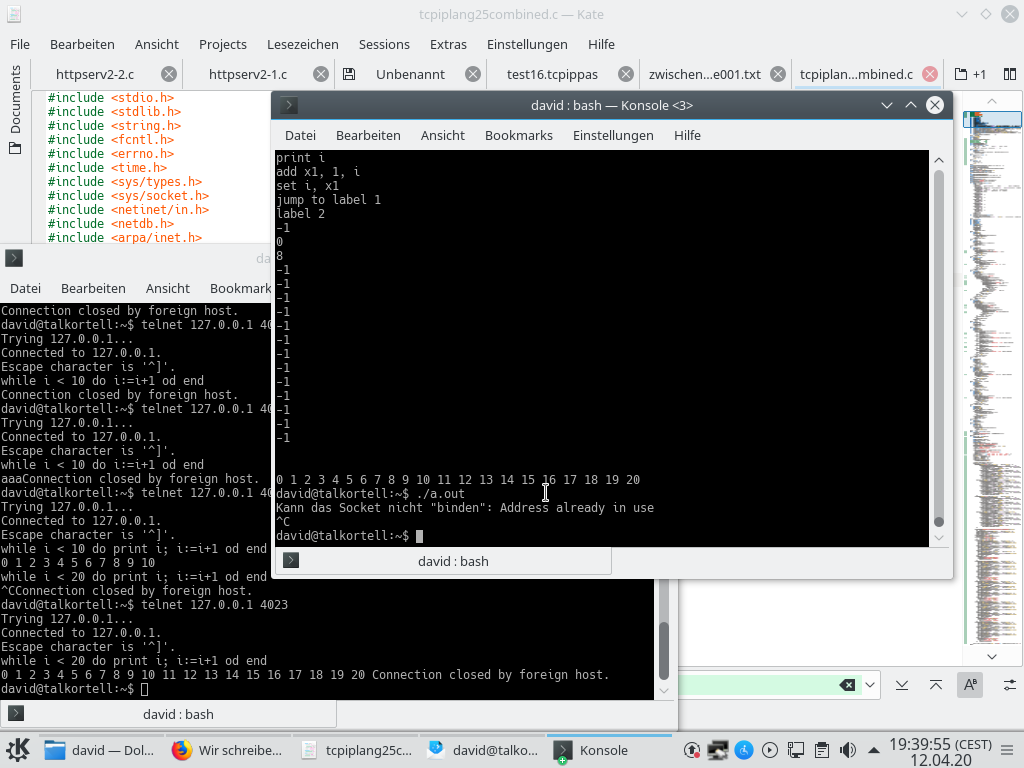Open Kate's Lesezeichen menu
Screen dimensions: 1024x768
point(302,44)
